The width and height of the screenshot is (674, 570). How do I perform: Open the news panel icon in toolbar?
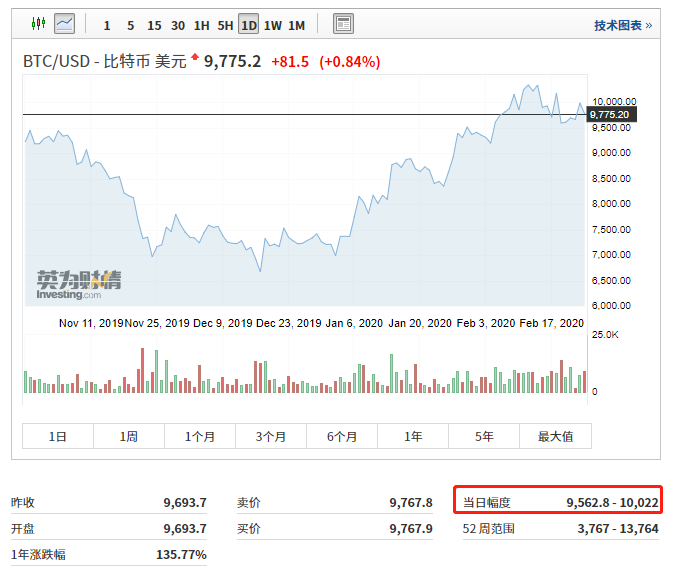coord(343,24)
